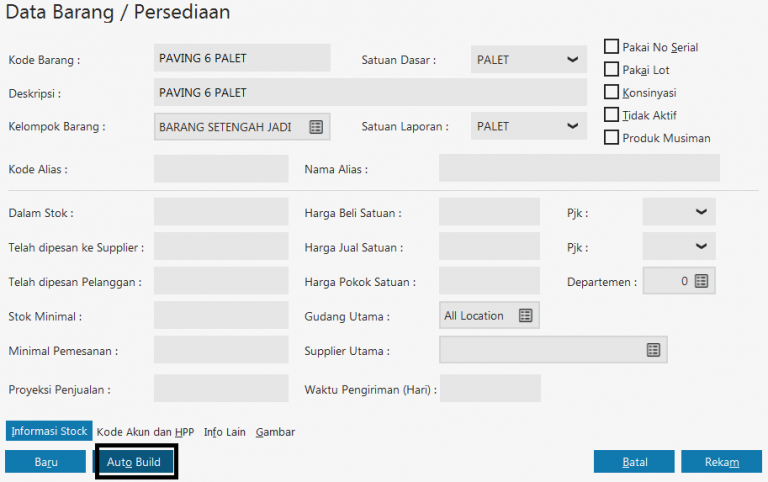The image size is (768, 482).
Task: Open the Pjk dropdown for Harga Jual
Action: click(x=701, y=247)
